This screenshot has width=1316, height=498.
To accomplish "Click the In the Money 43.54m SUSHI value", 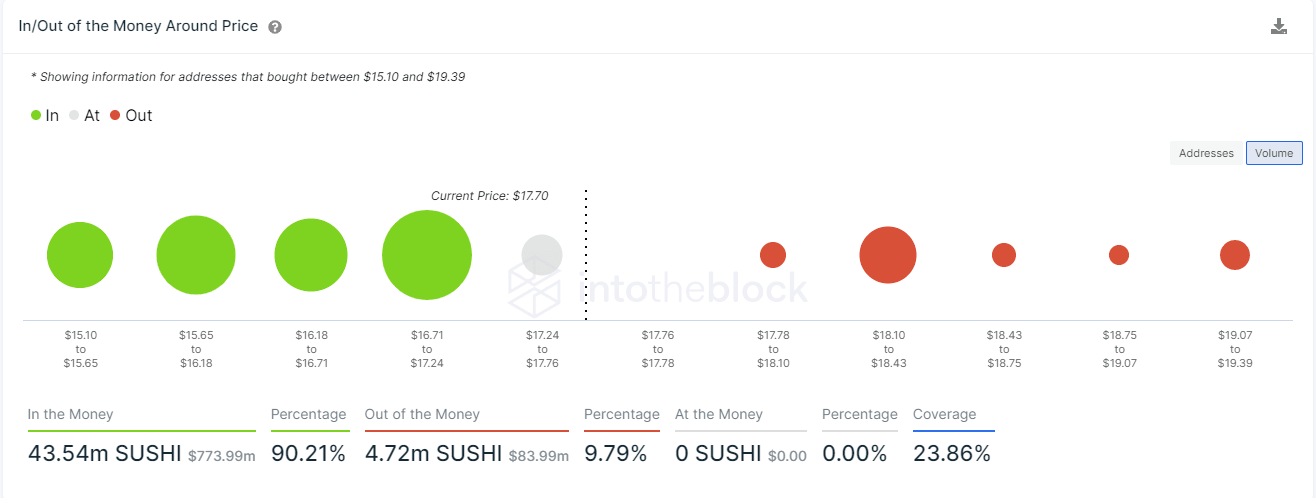I will tap(105, 453).
